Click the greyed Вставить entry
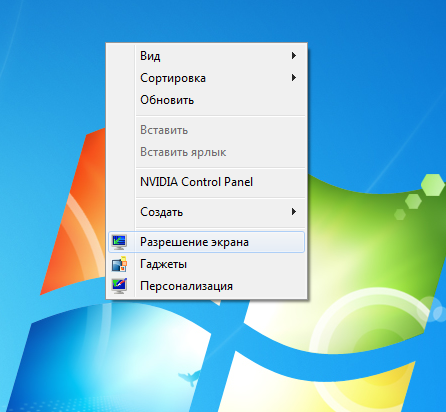The image size is (446, 412). point(206,130)
